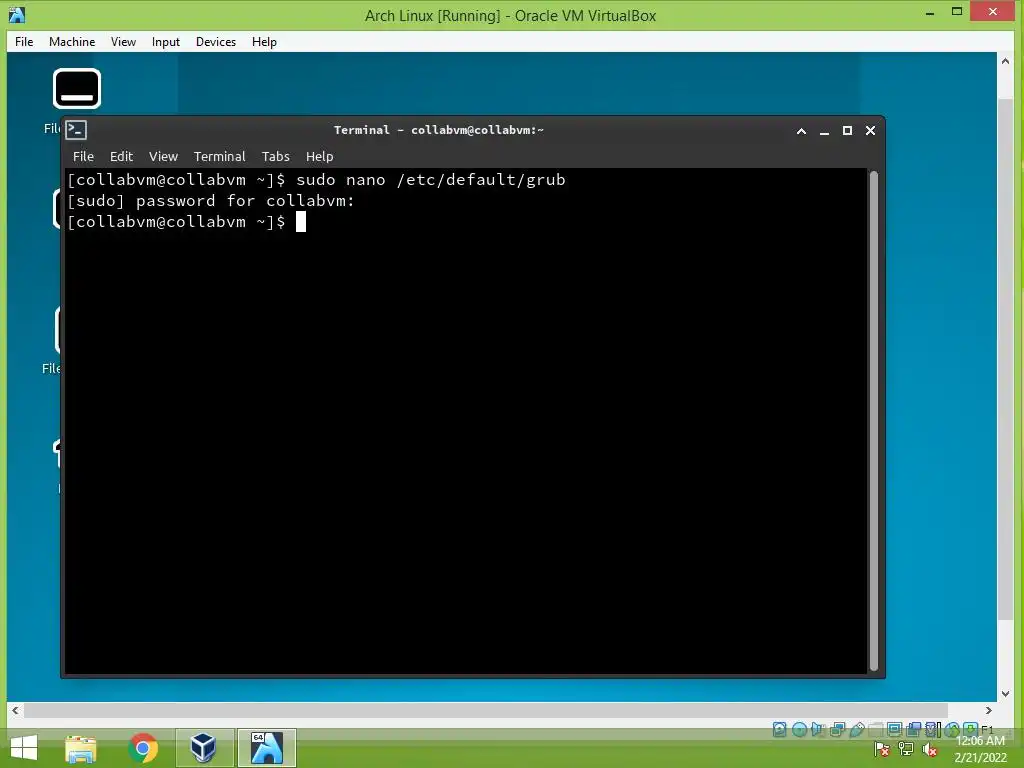The width and height of the screenshot is (1024, 768).
Task: Minimize the VirtualBox window
Action: 930,12
